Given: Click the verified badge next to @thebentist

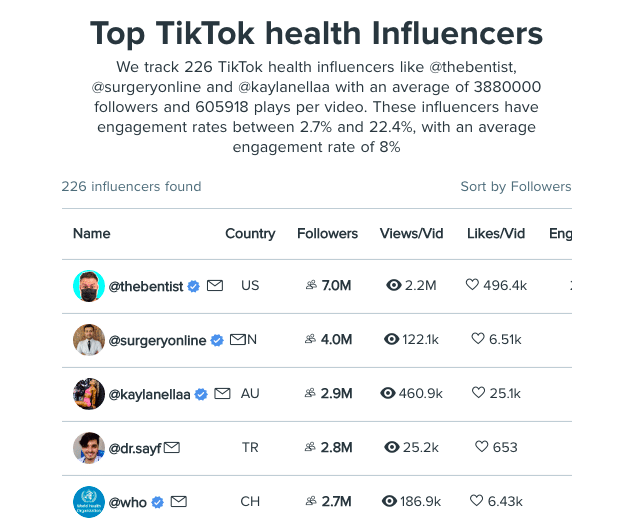Looking at the screenshot, I should tap(193, 286).
